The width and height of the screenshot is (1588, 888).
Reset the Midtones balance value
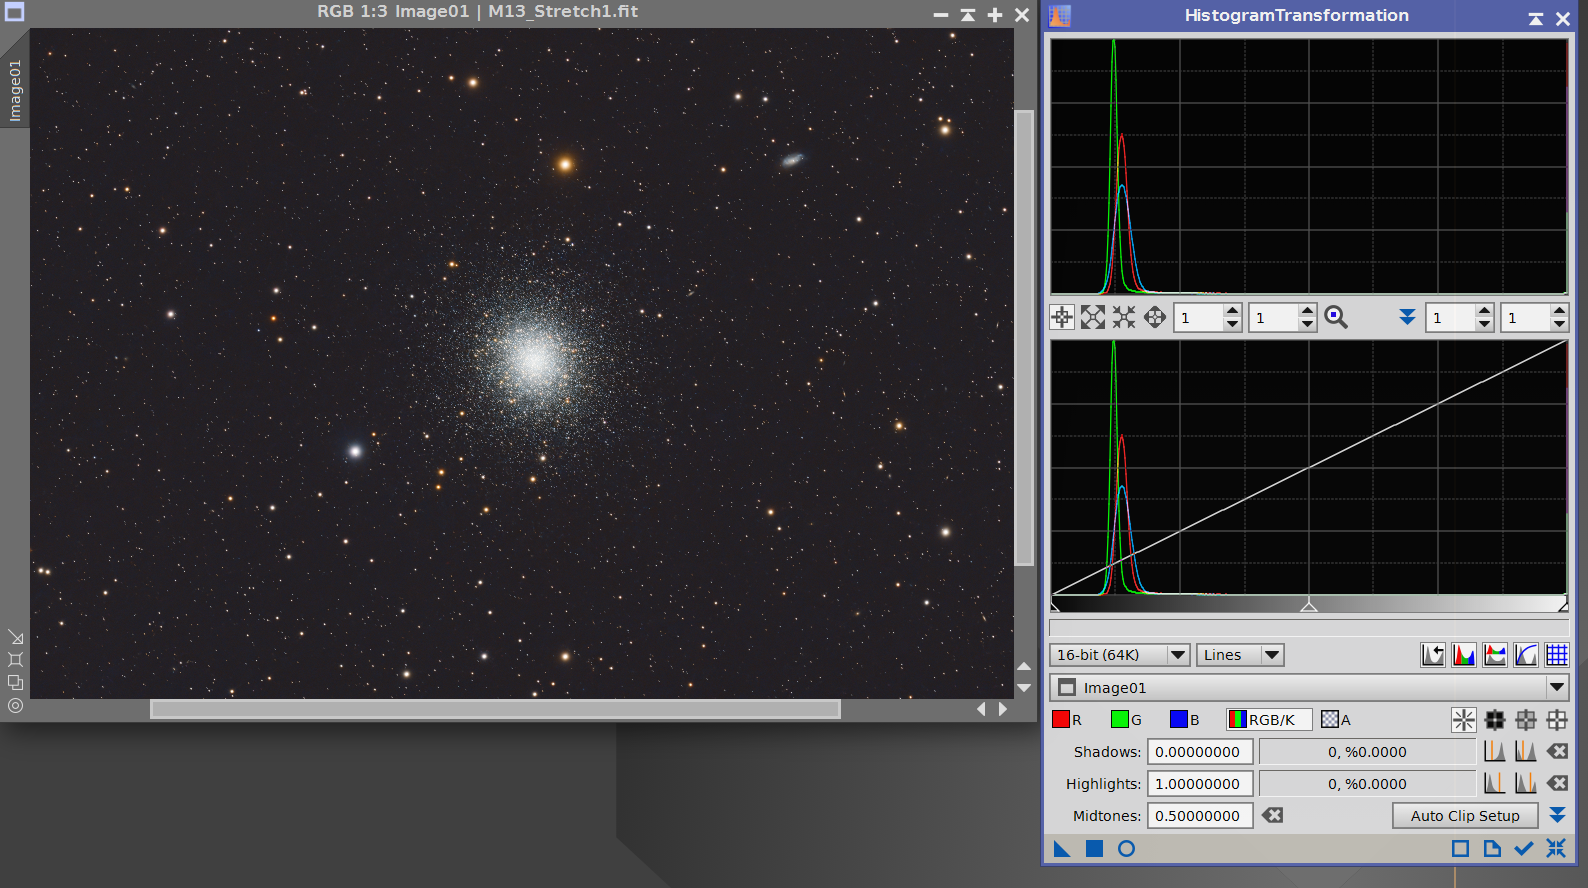coord(1272,816)
